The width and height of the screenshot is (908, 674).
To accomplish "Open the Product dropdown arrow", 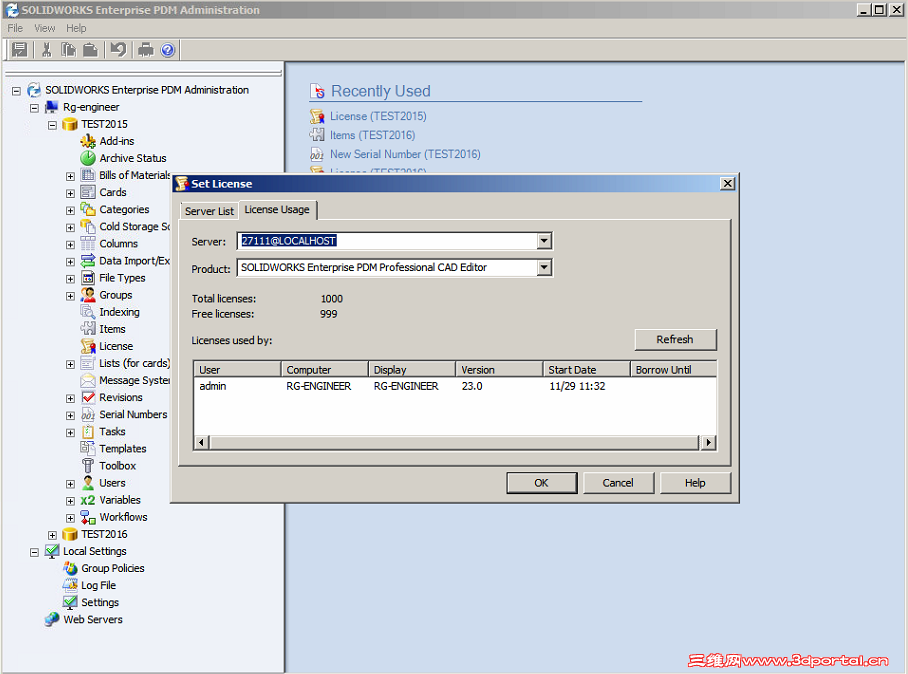I will [x=544, y=268].
